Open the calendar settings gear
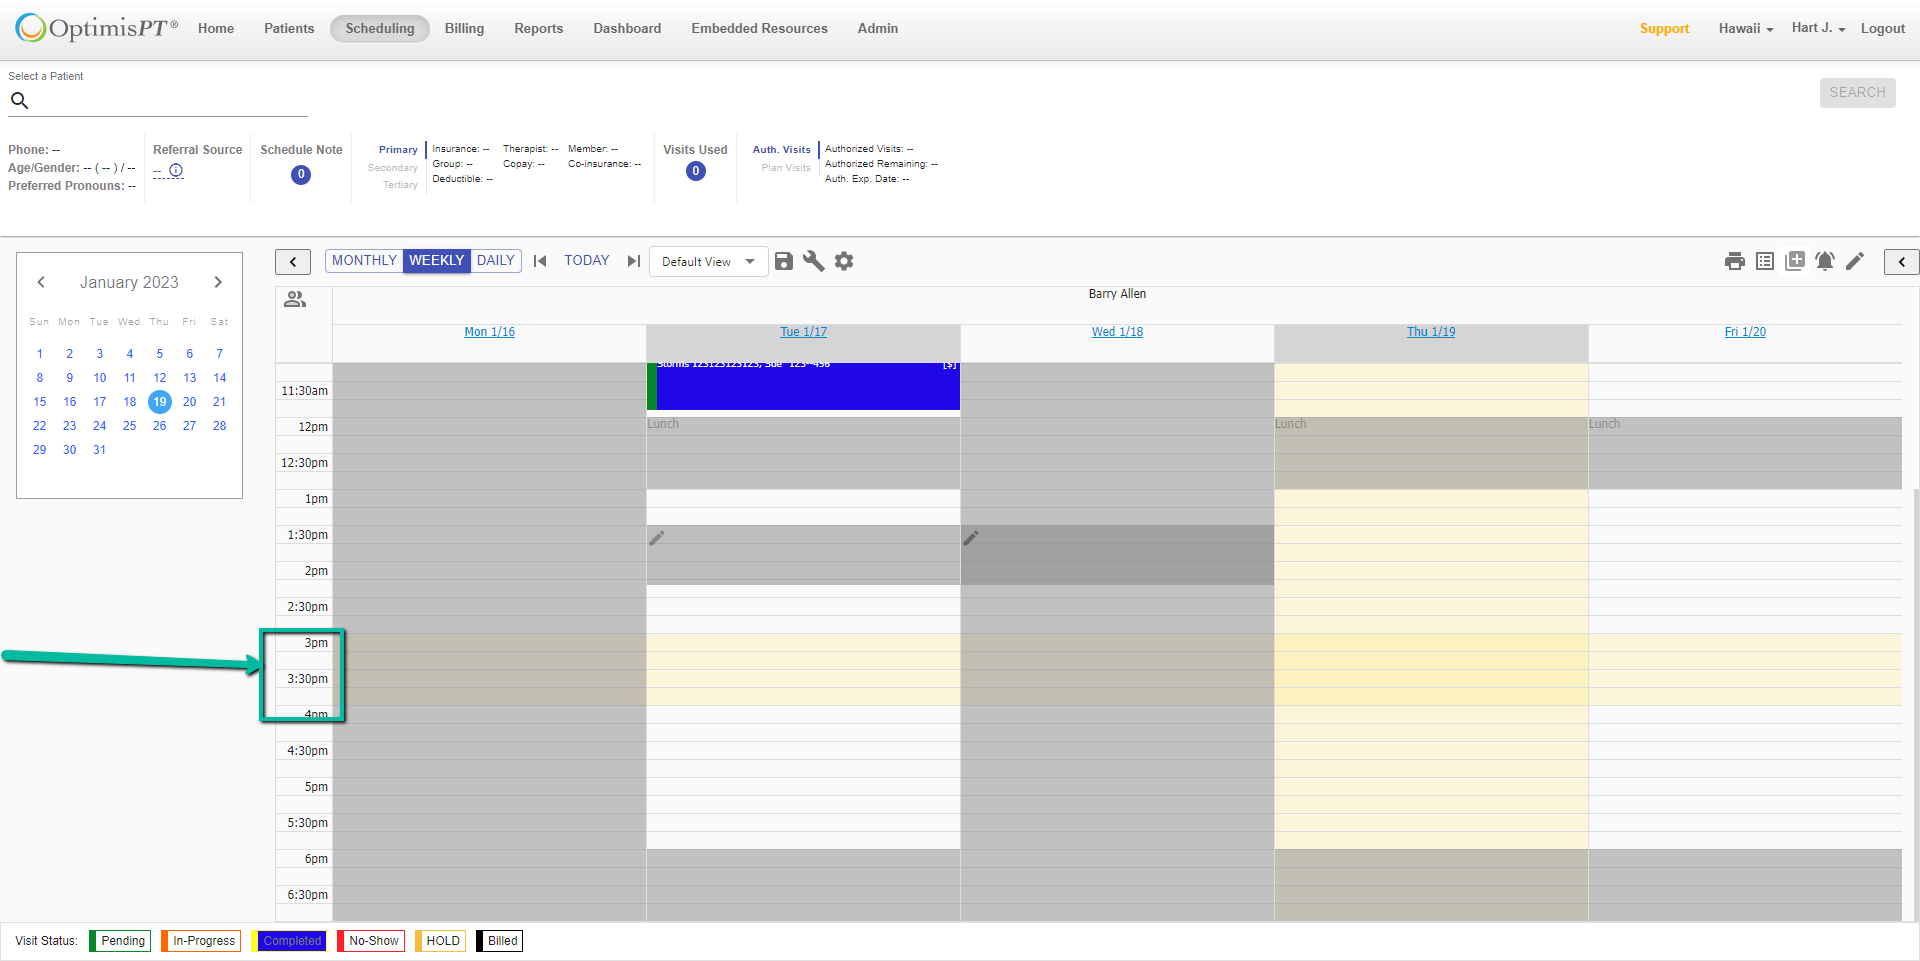The width and height of the screenshot is (1920, 961). point(844,261)
